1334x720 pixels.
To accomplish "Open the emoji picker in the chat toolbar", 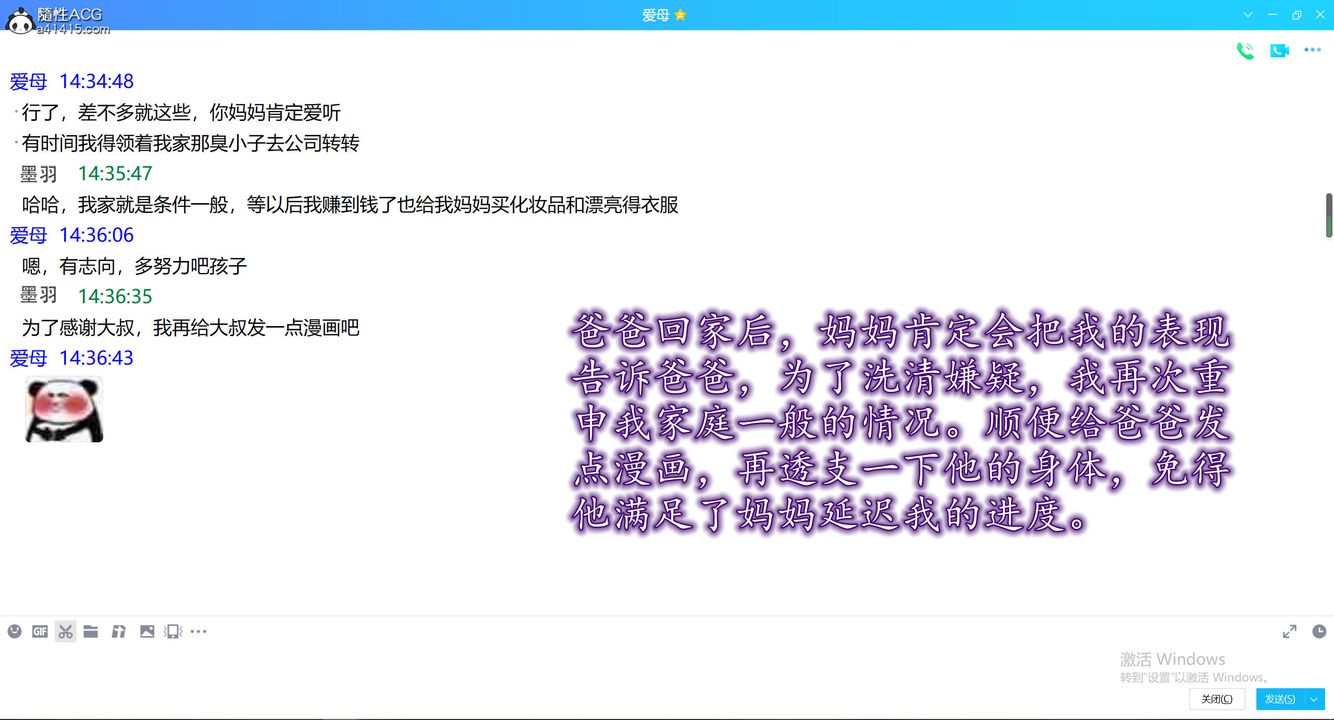I will coord(14,631).
